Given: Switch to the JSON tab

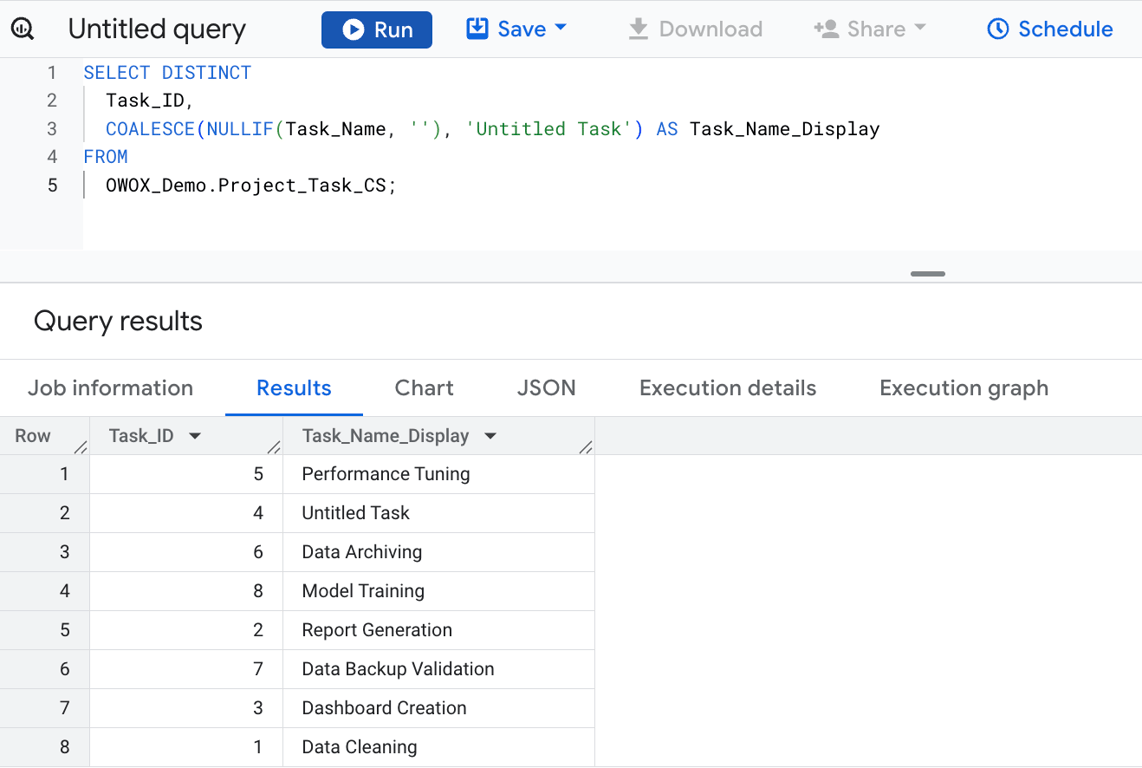Looking at the screenshot, I should click(546, 388).
